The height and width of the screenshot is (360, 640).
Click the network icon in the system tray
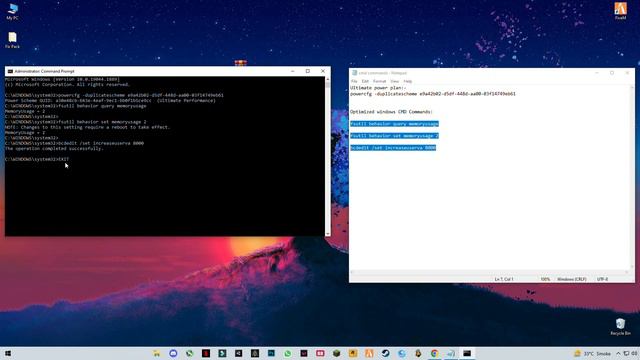pos(626,353)
